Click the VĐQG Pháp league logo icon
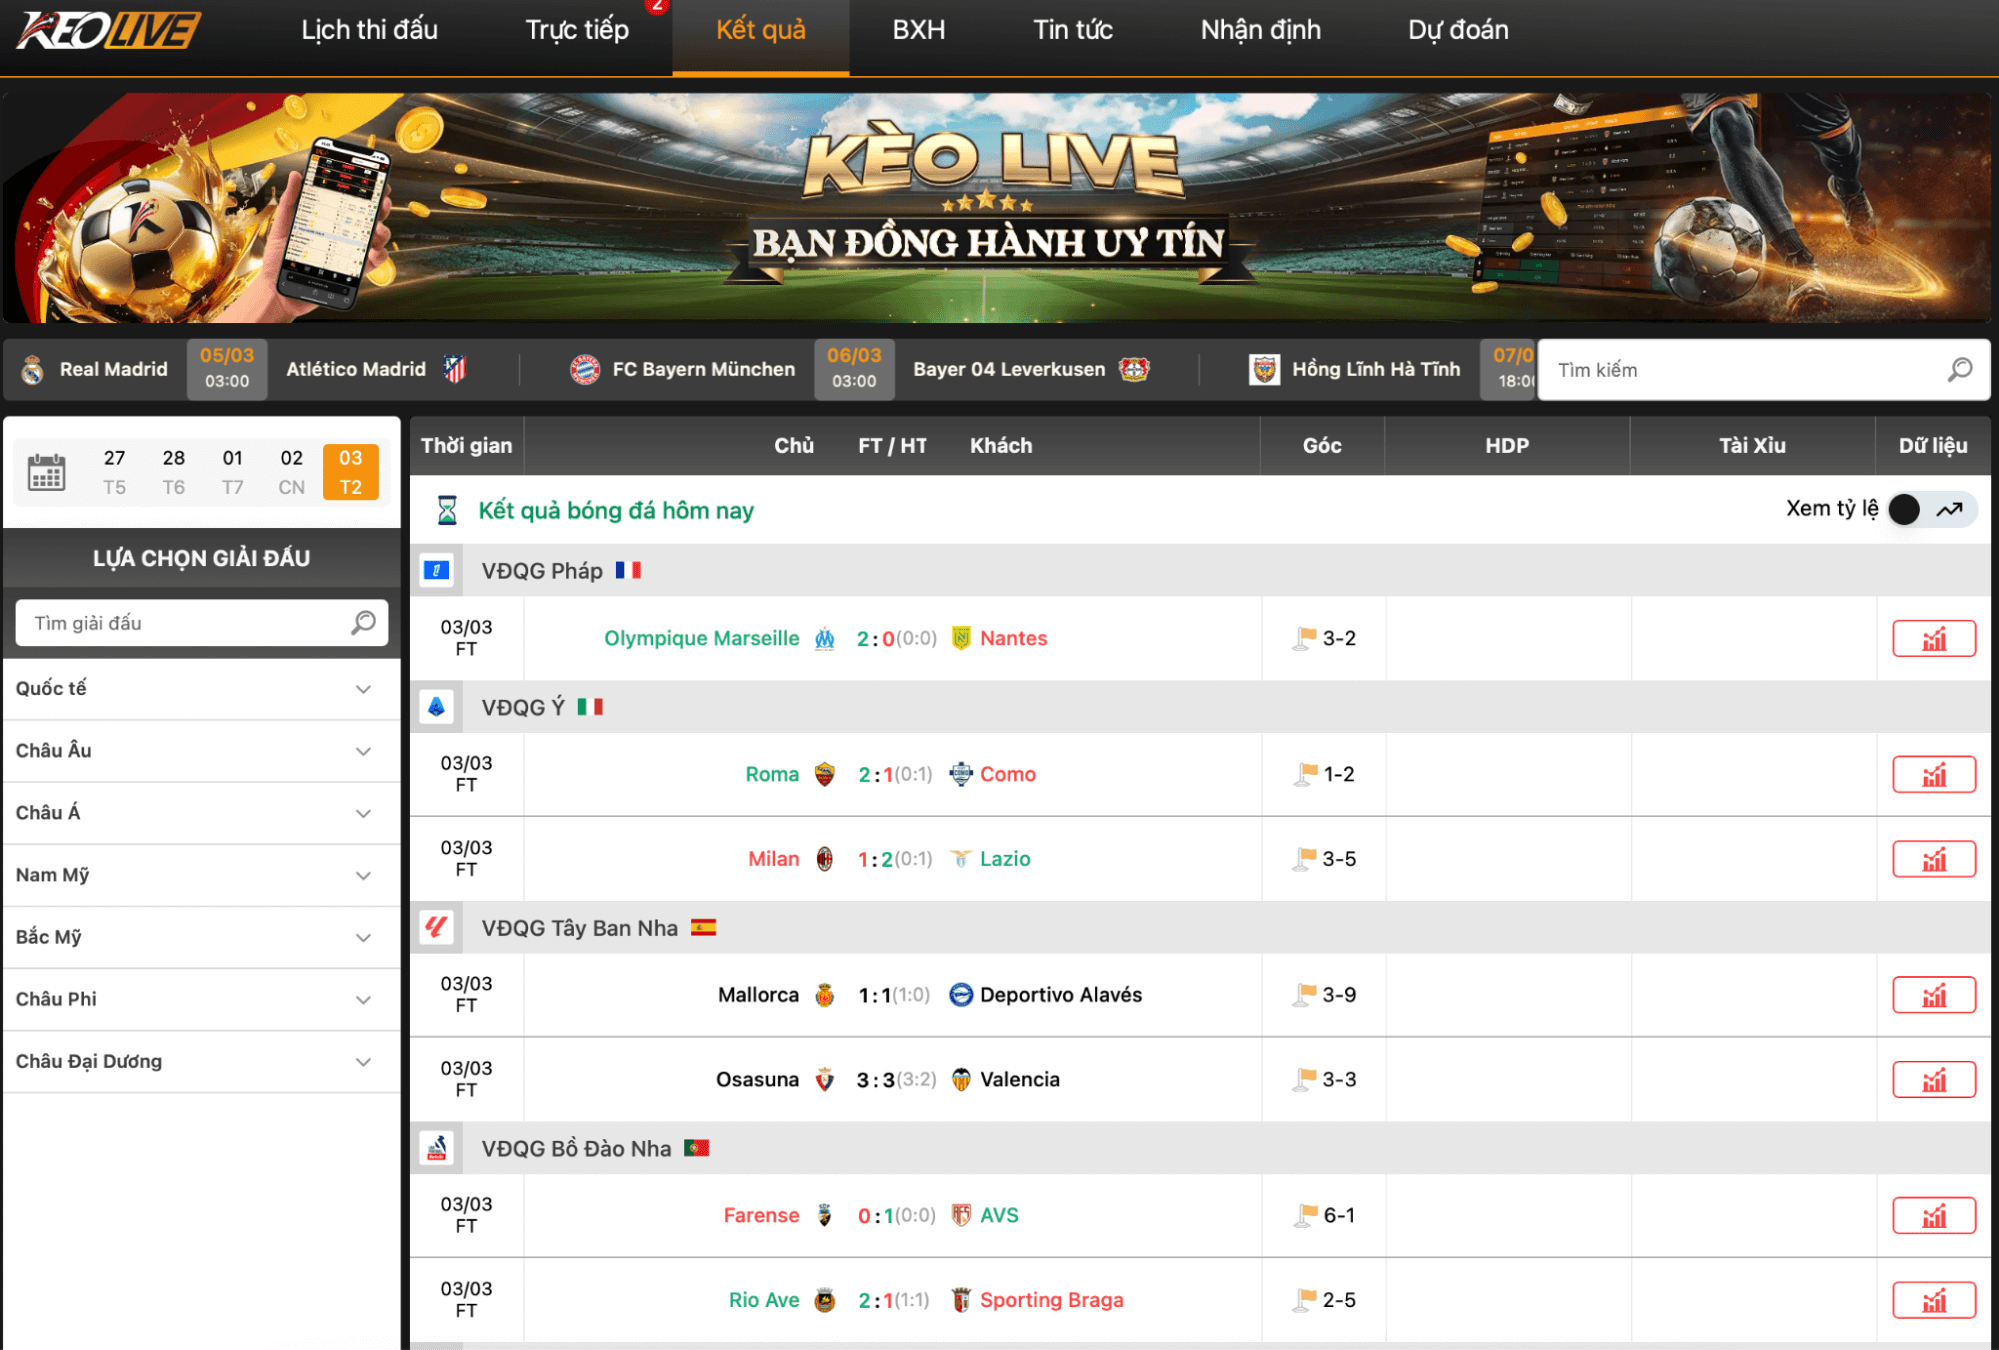The image size is (1999, 1350). click(x=437, y=571)
